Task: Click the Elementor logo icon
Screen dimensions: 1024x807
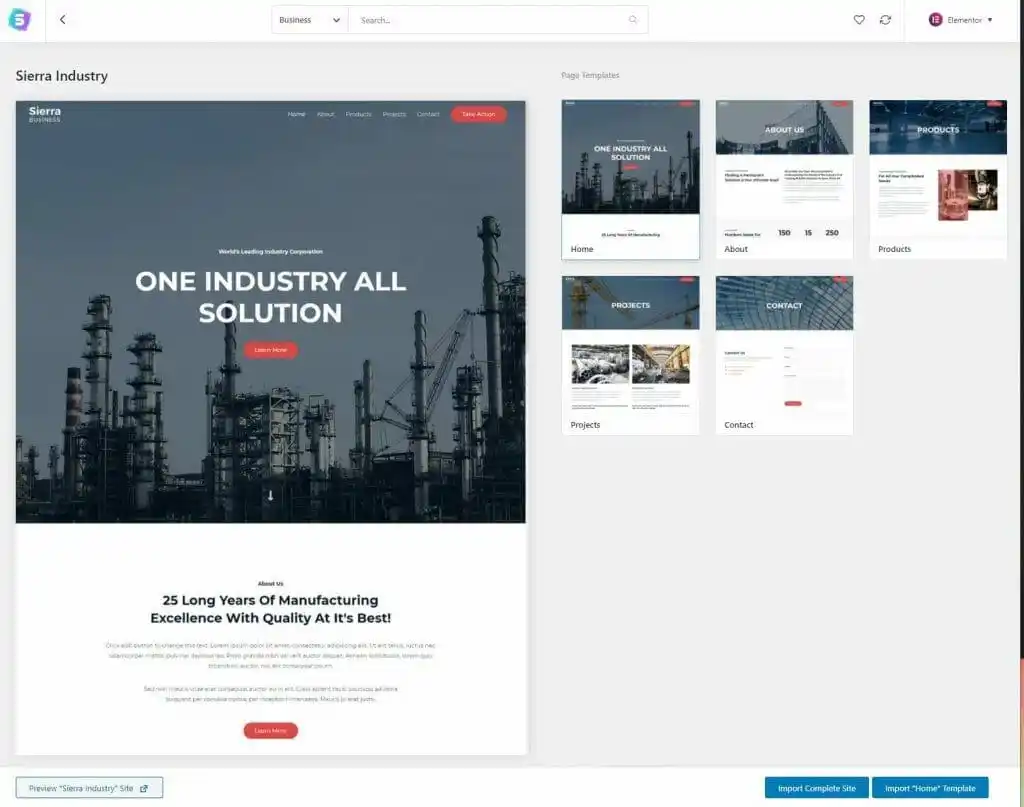Action: (935, 20)
